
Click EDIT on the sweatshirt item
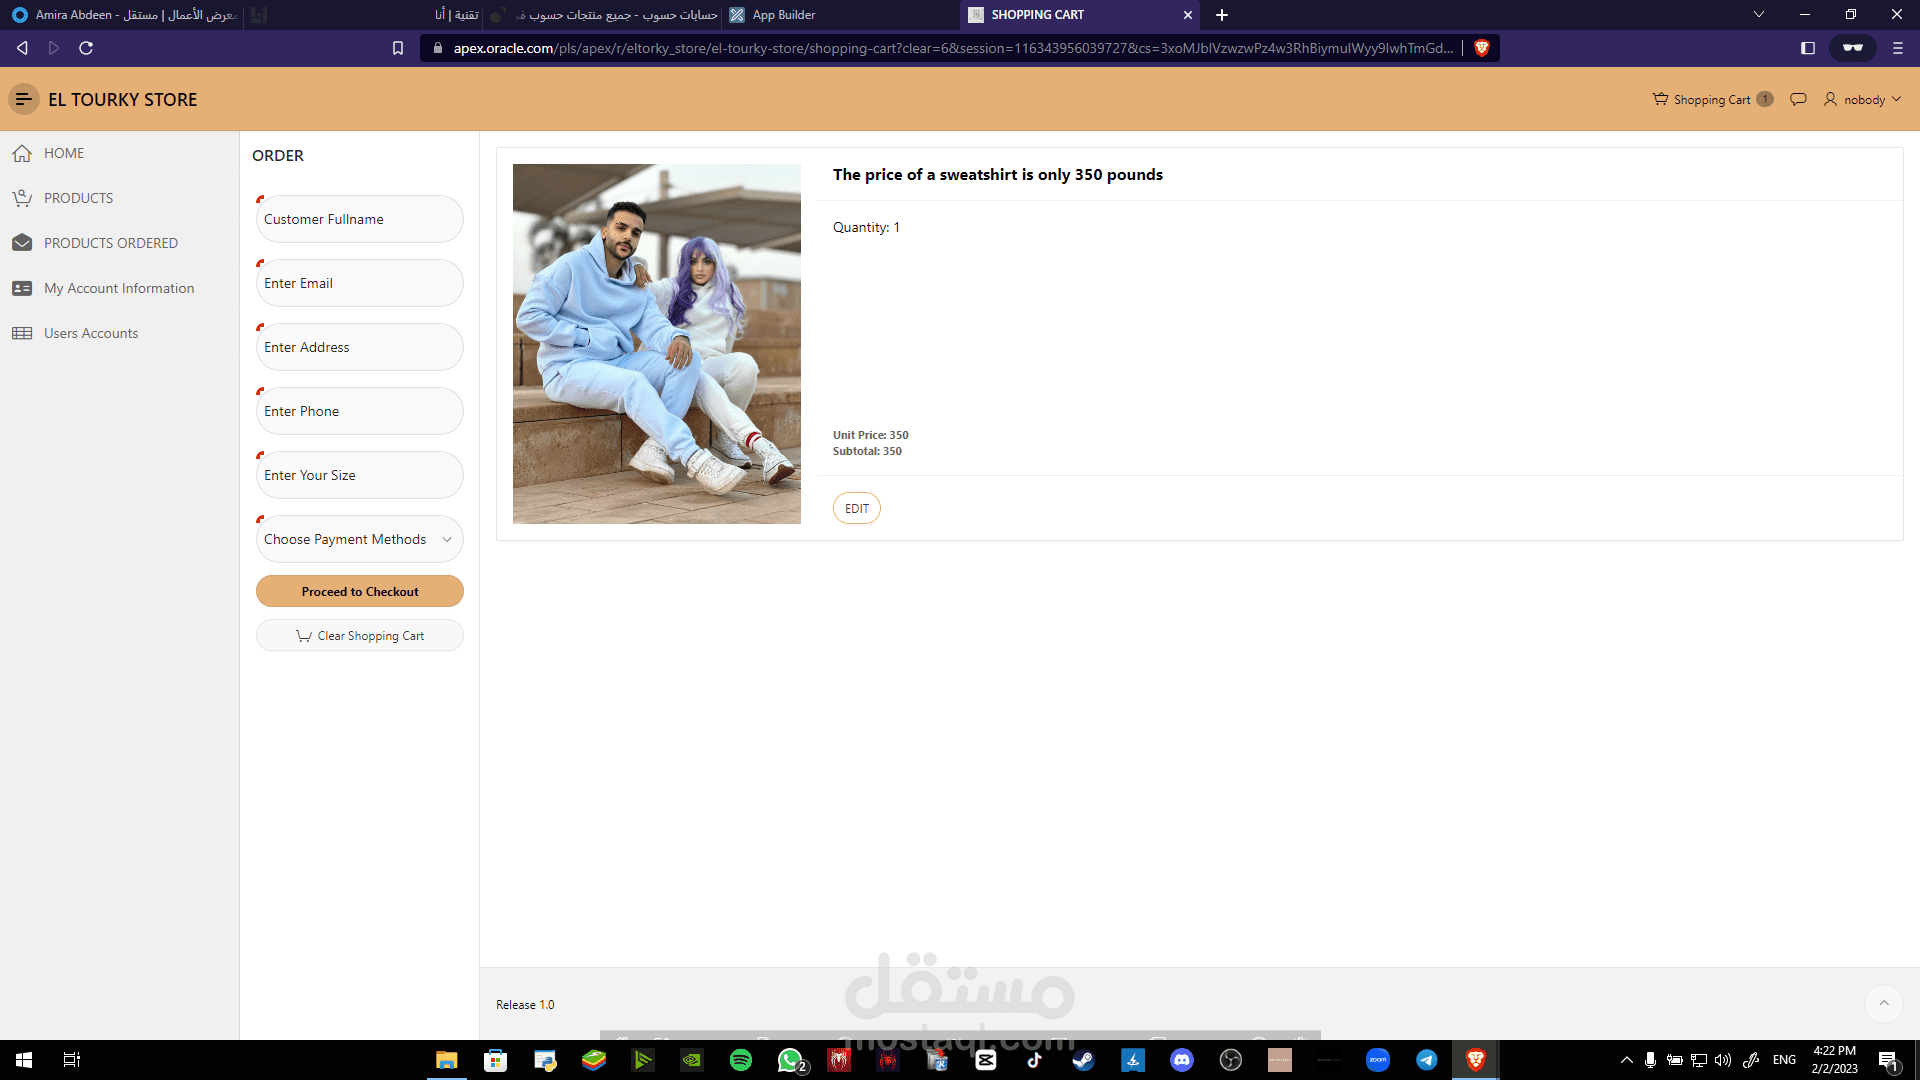coord(856,508)
